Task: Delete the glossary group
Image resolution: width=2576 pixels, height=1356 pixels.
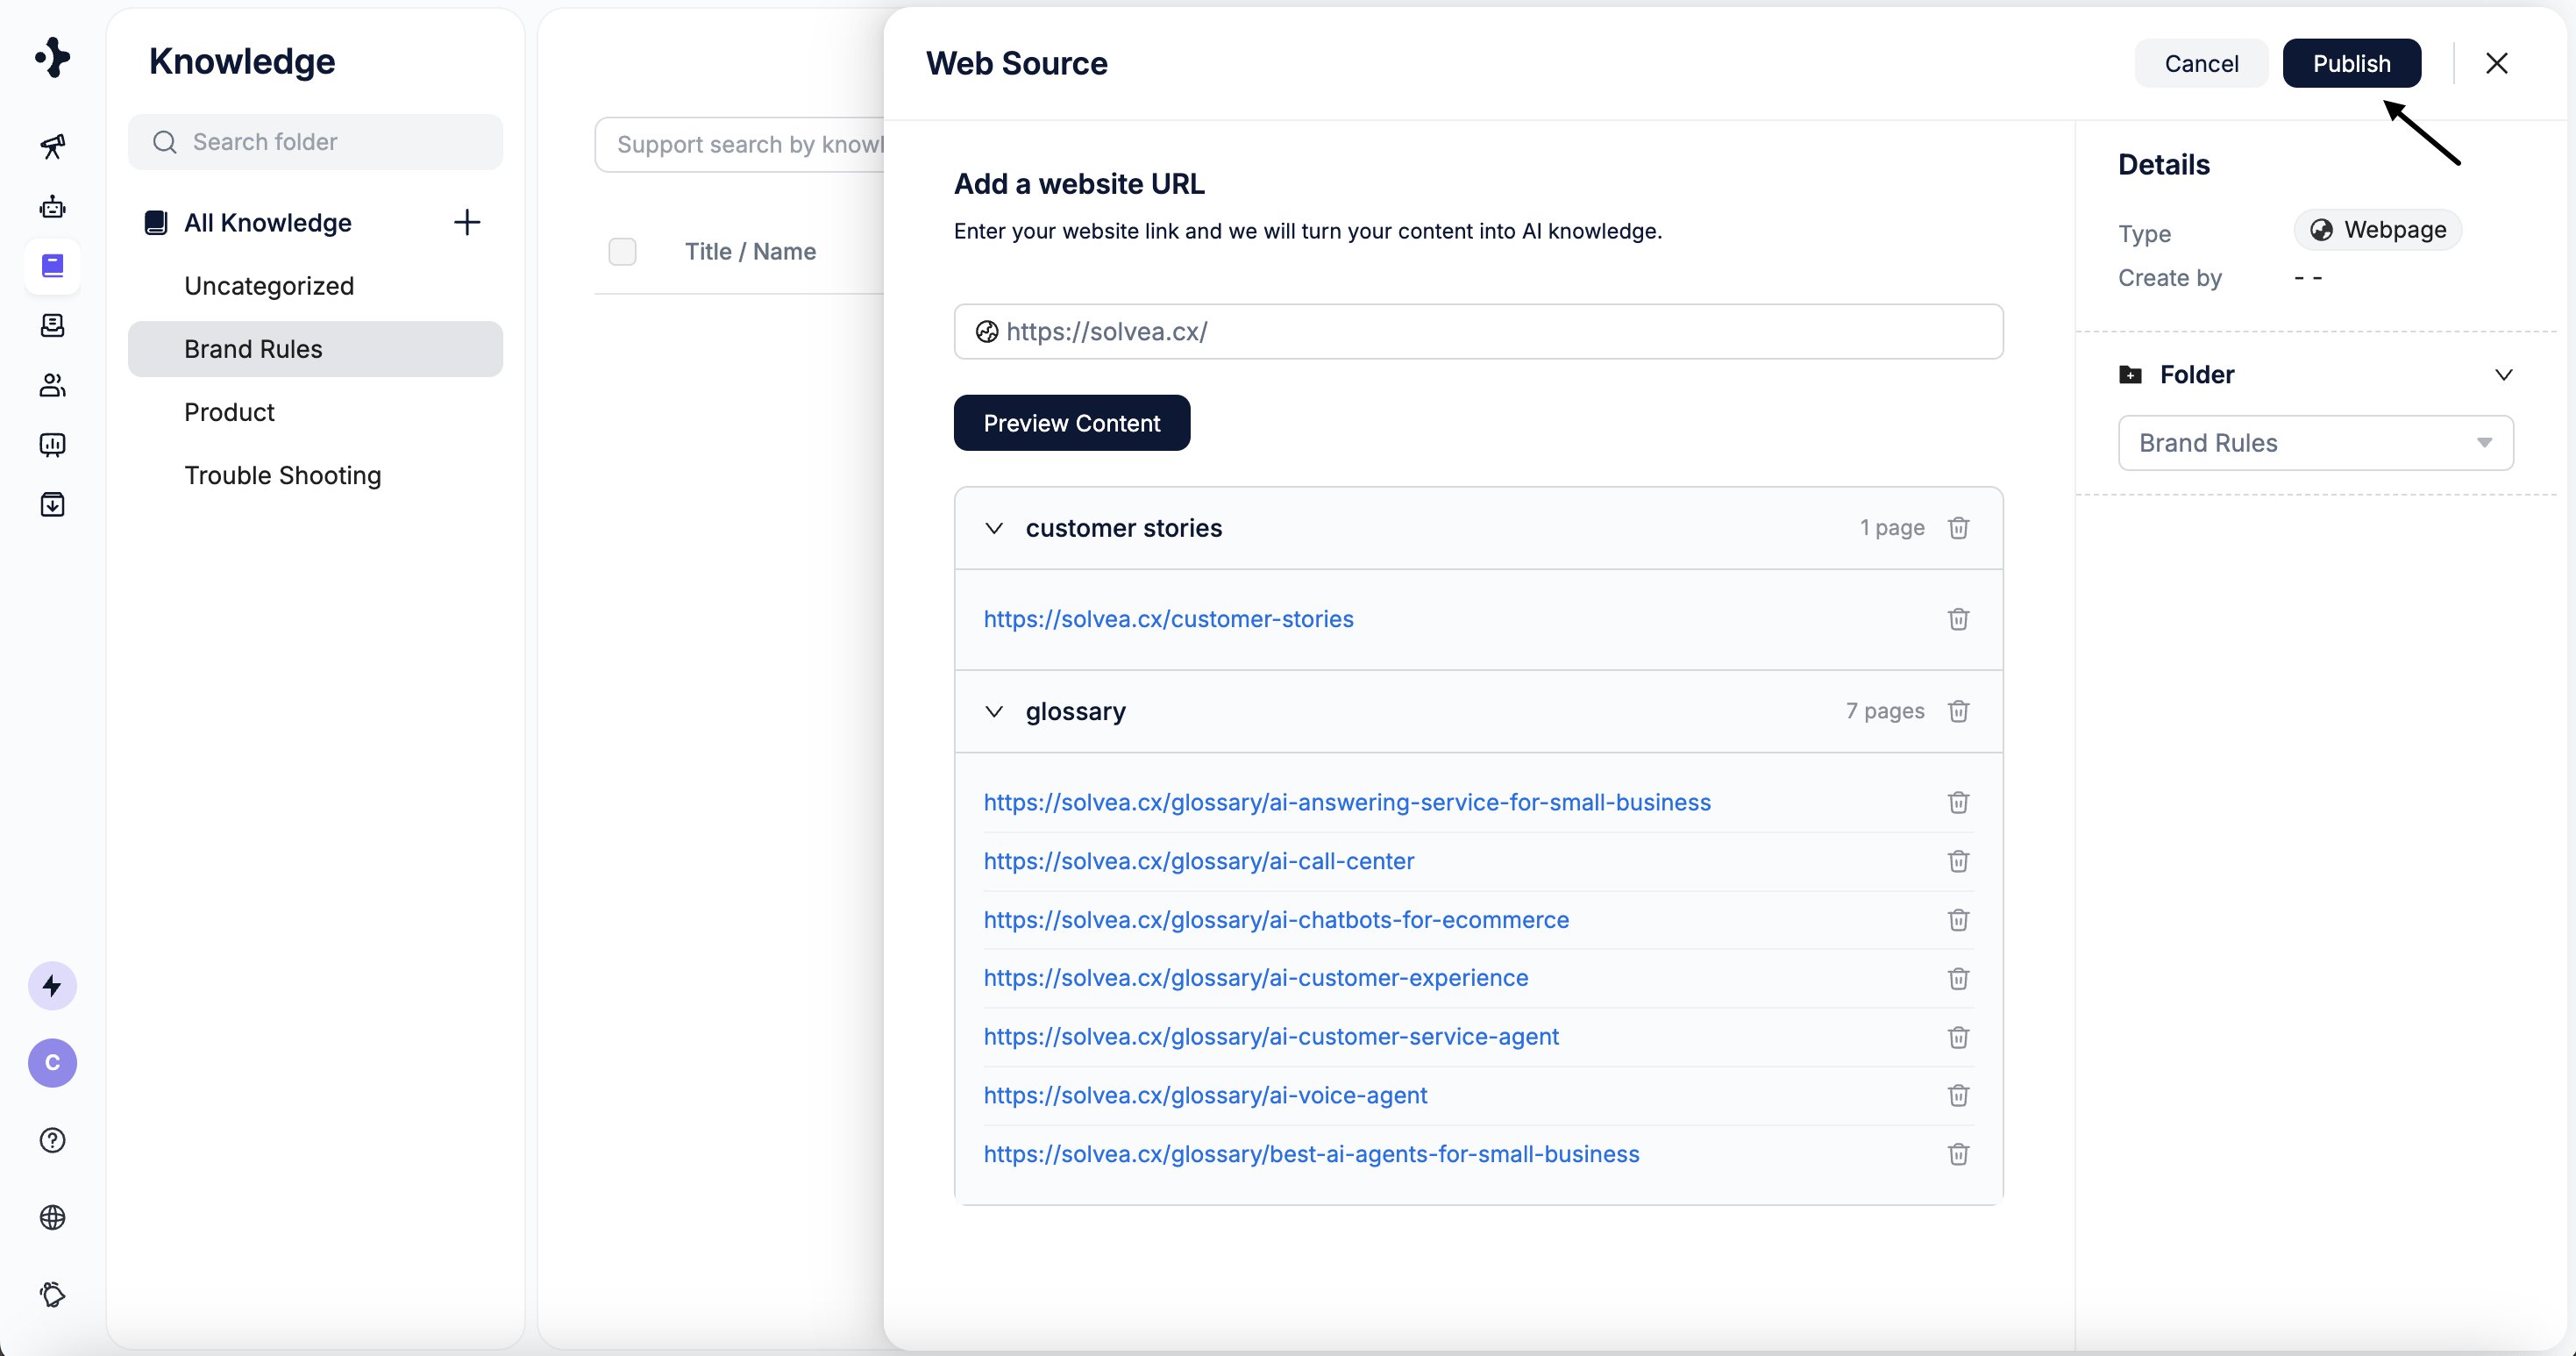Action: click(1958, 711)
